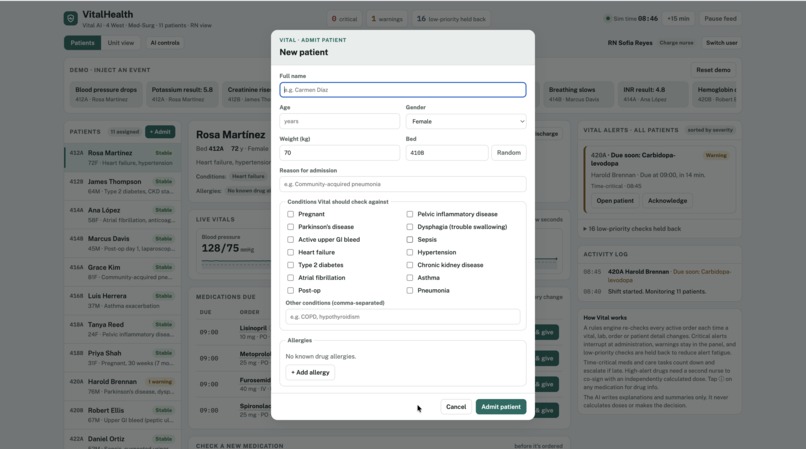Inject the INR result: 4.8 event

pyautogui.click(x=653, y=94)
